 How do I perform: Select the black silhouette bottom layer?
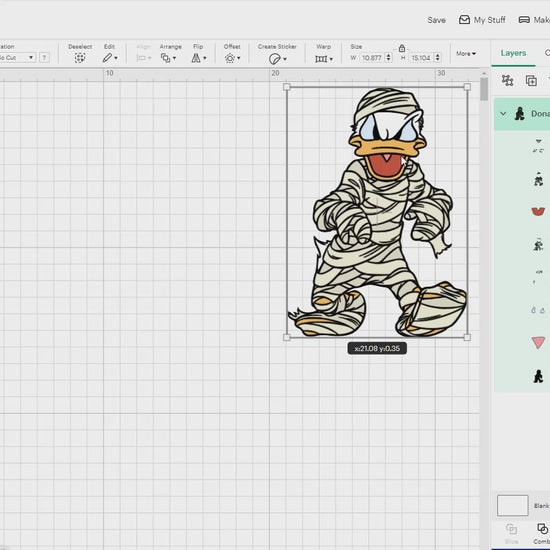[x=538, y=376]
